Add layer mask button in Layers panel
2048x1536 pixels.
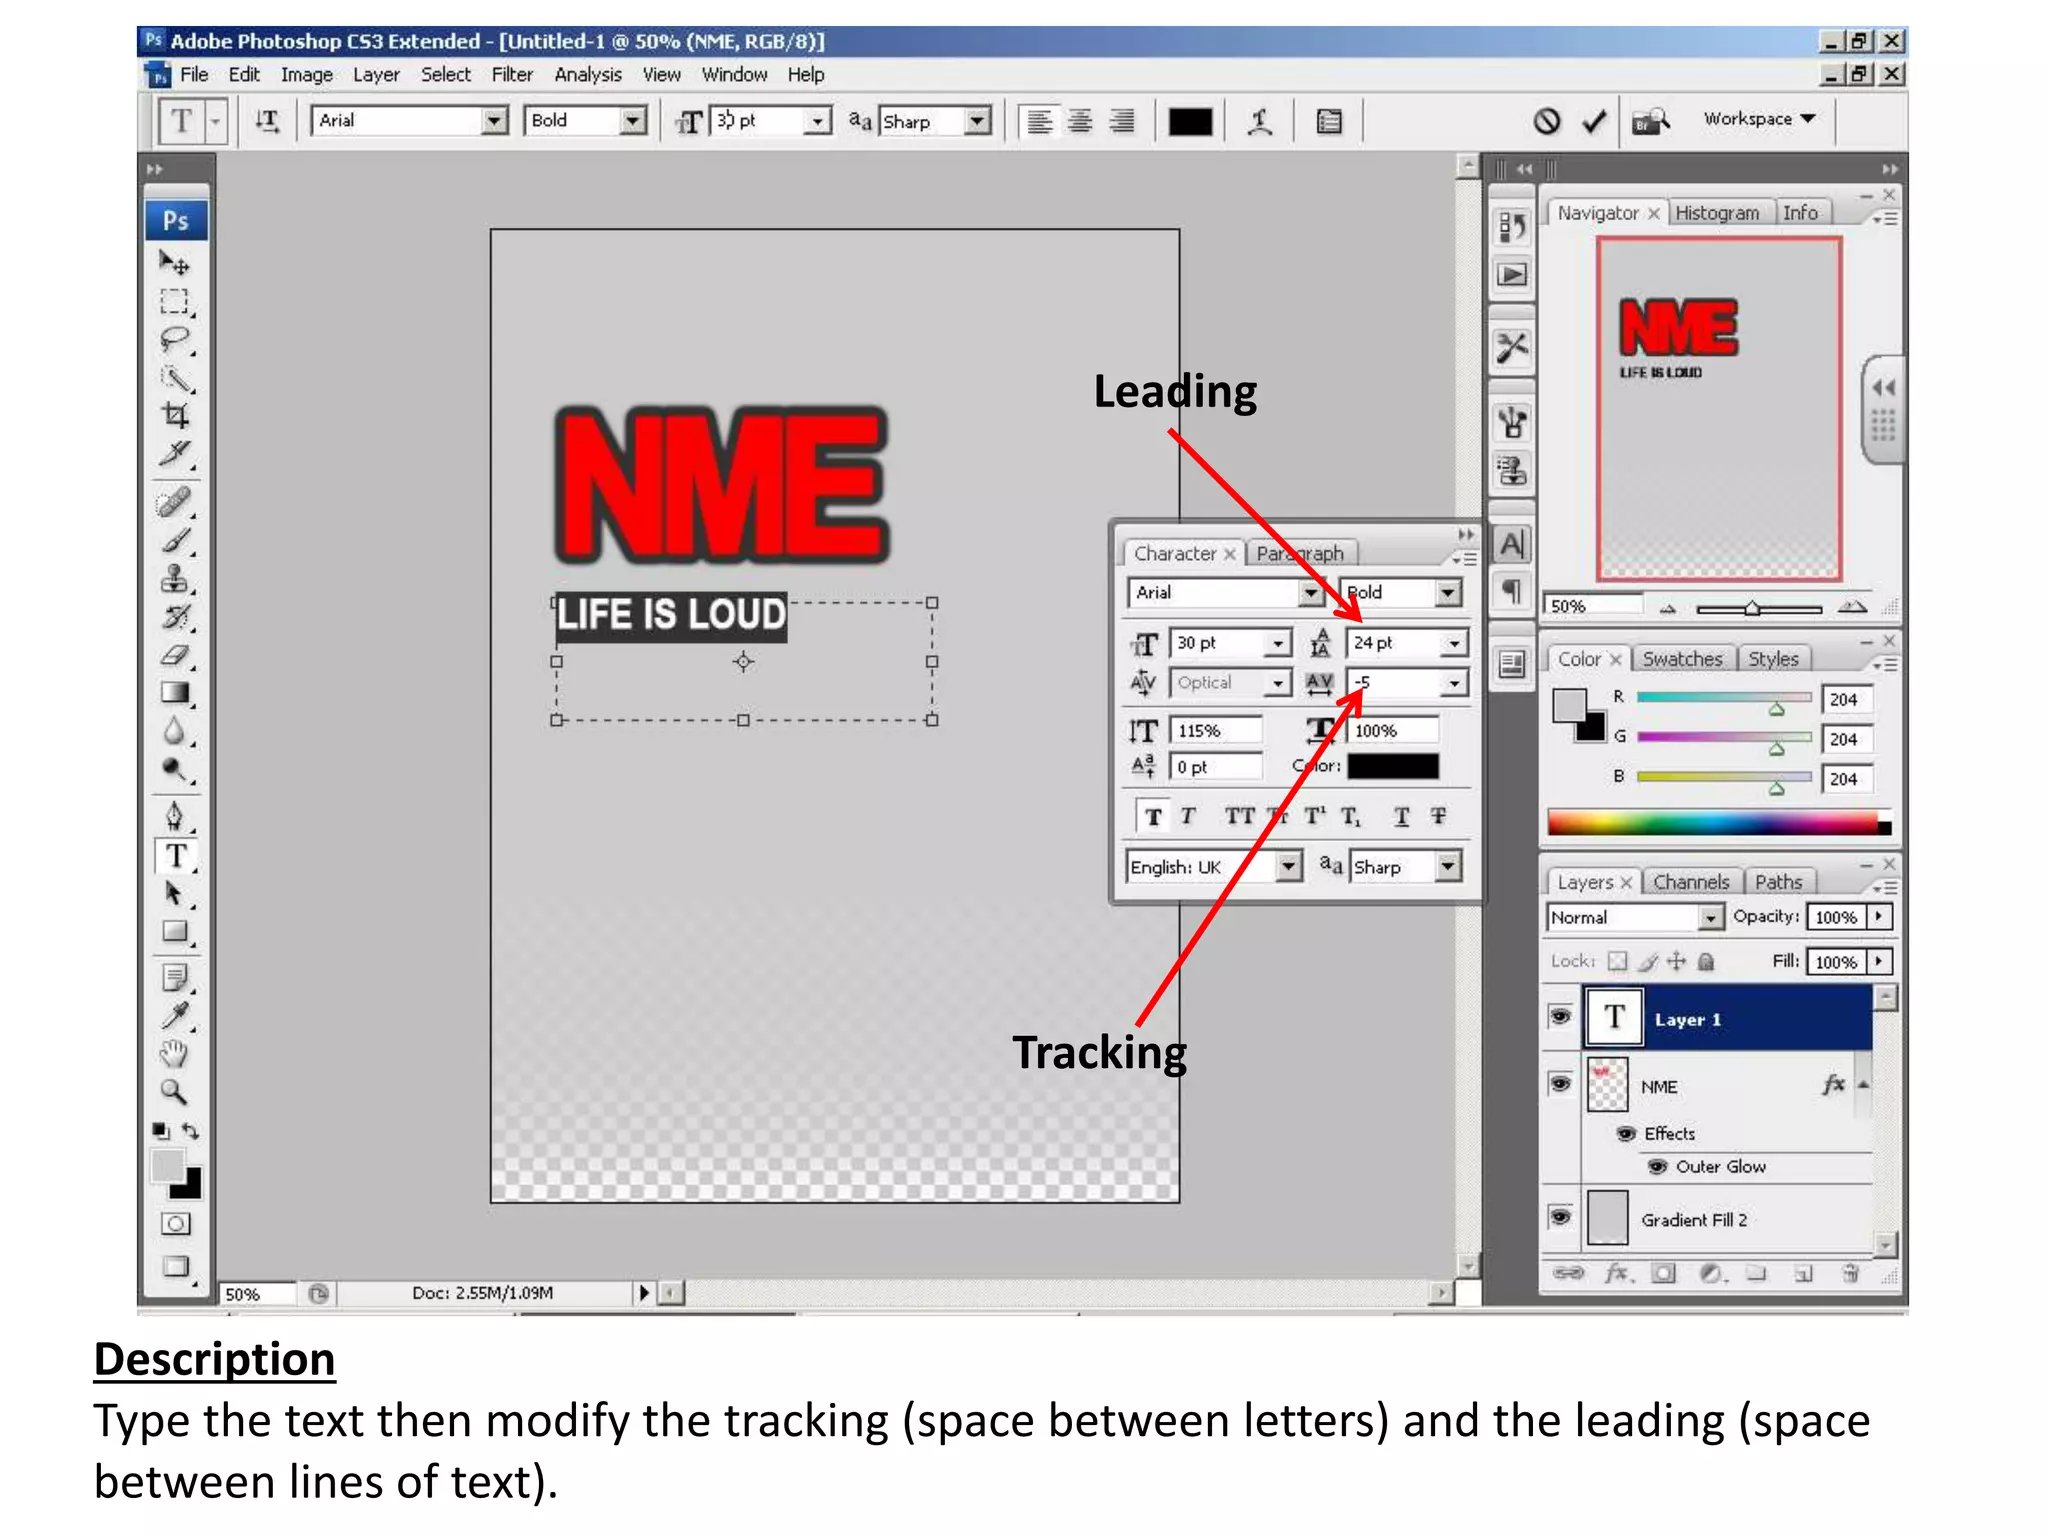pos(1663,1272)
